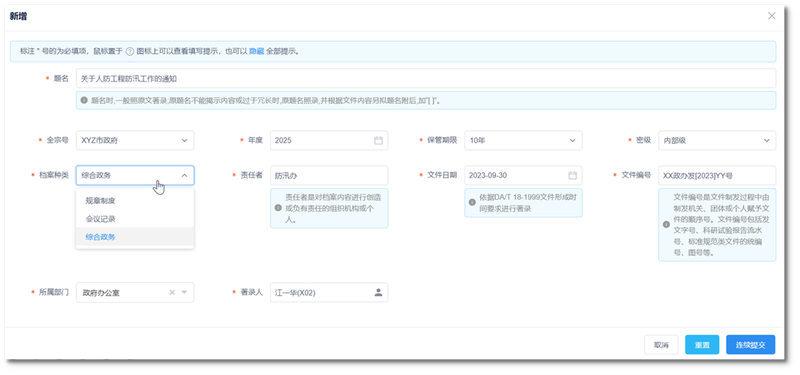Open the 保管期限 dropdown showing 10年
The image size is (800, 375).
(523, 140)
